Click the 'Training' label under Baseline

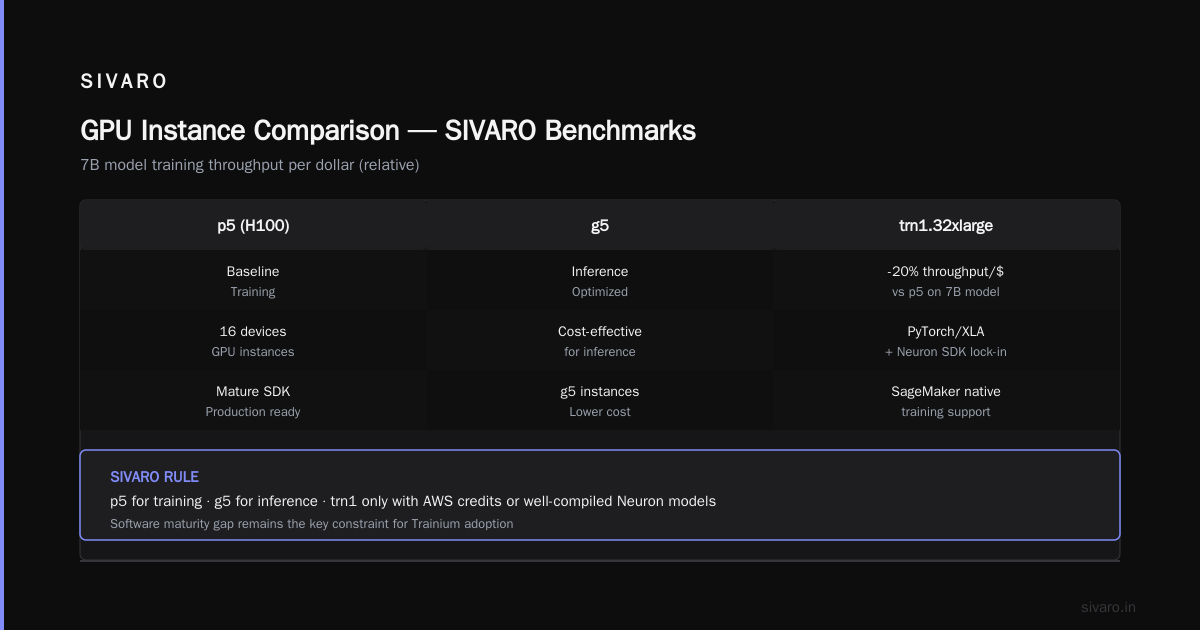click(253, 292)
